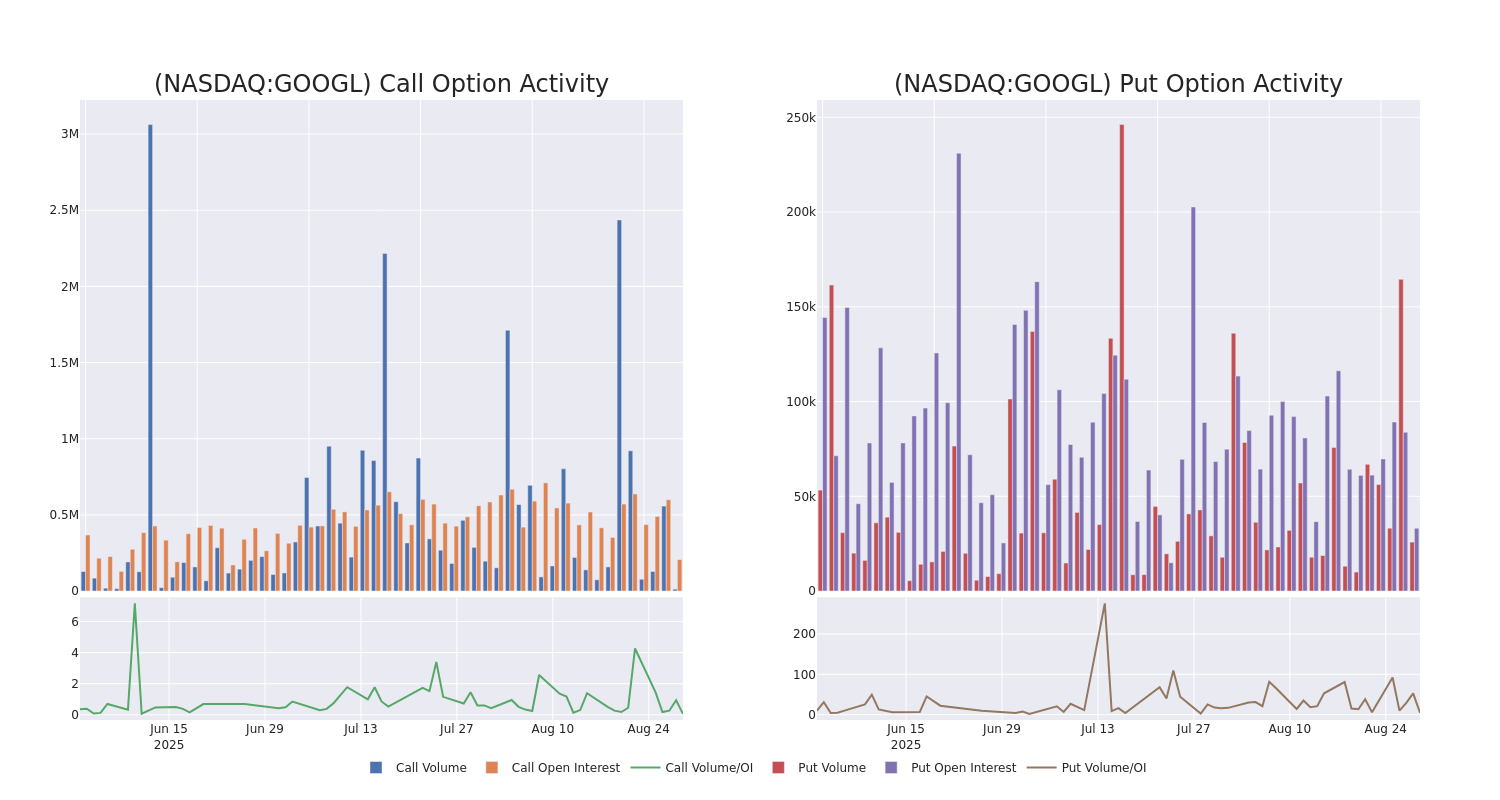Toggle the Call Open Interest legend label
The height and width of the screenshot is (800, 1500).
(x=565, y=768)
